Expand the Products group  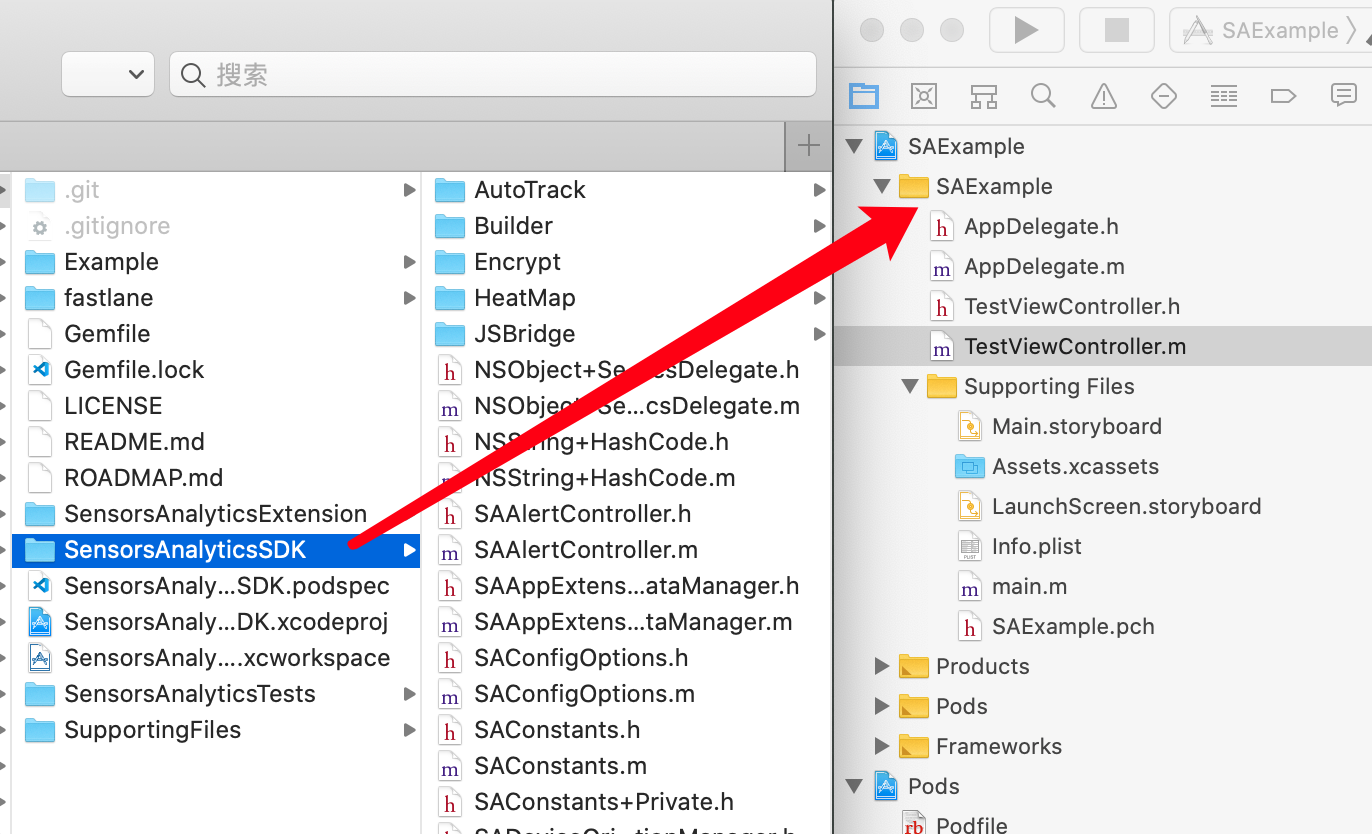tap(881, 666)
